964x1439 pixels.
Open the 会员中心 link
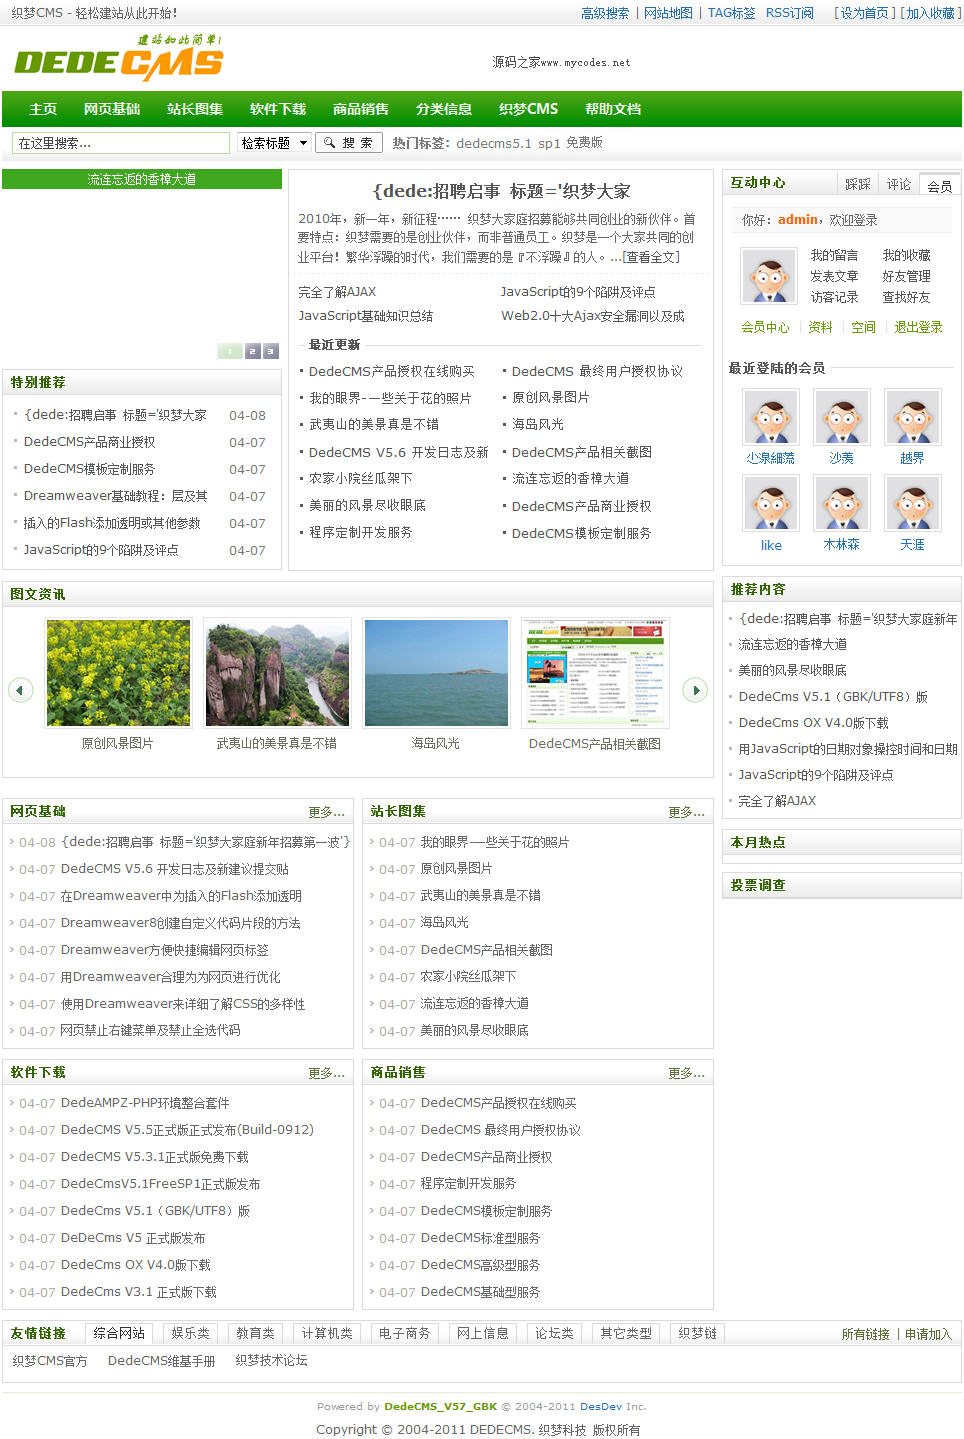pos(765,327)
